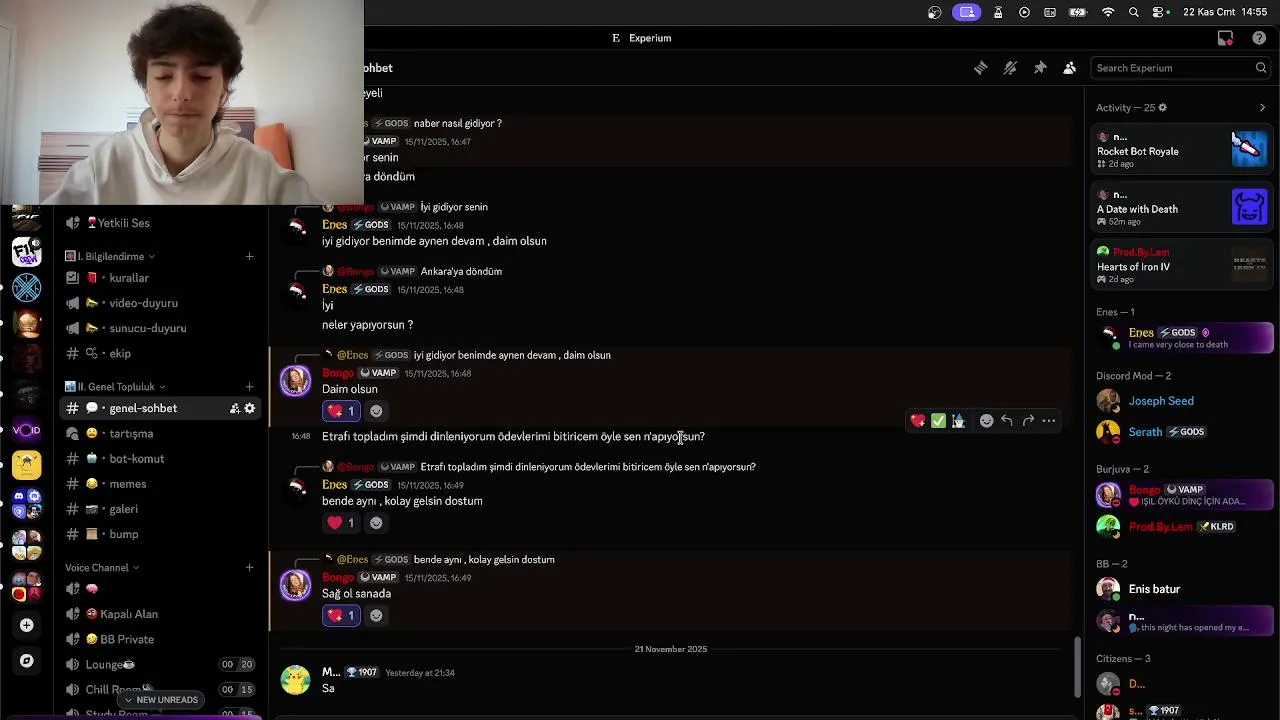Expand the Activity panel chevron
This screenshot has width=1280, height=720.
pyautogui.click(x=1262, y=108)
